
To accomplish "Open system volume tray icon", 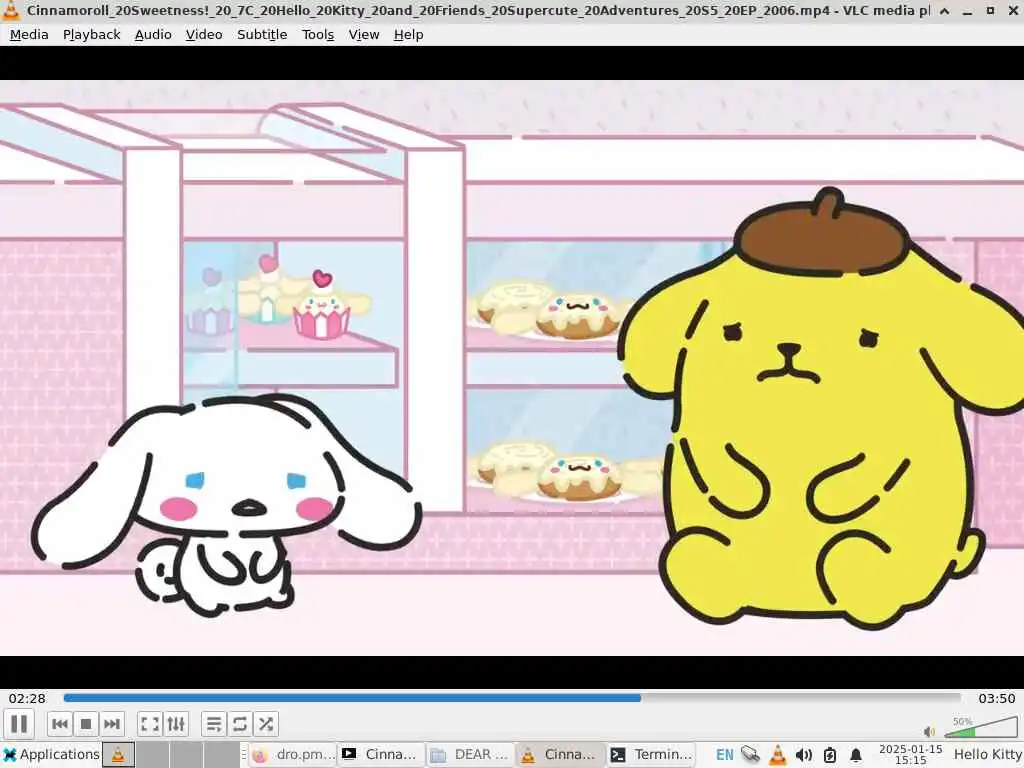I will point(803,755).
